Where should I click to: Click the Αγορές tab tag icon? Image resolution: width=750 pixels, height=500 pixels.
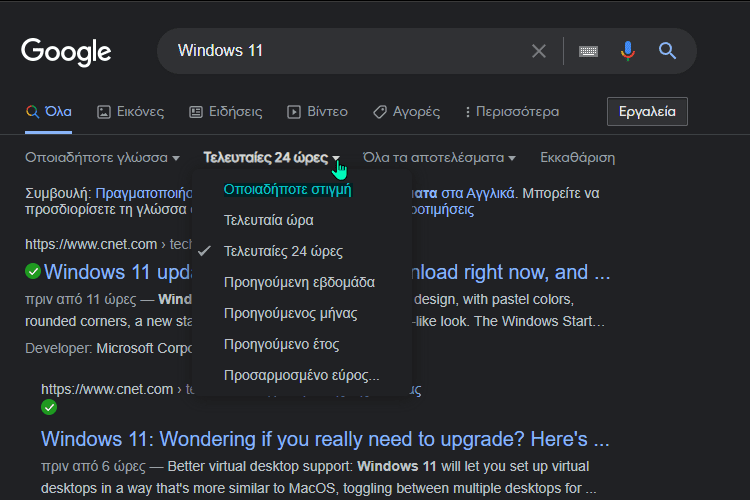[380, 112]
